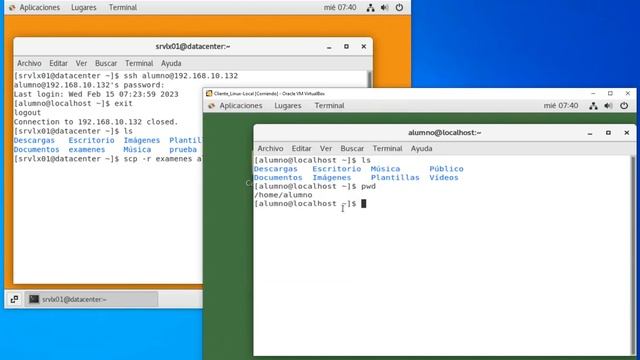Screen dimensions: 640x360
Task: Click VirtualBox window icon in Cliente_Linux title bar
Action: point(209,93)
